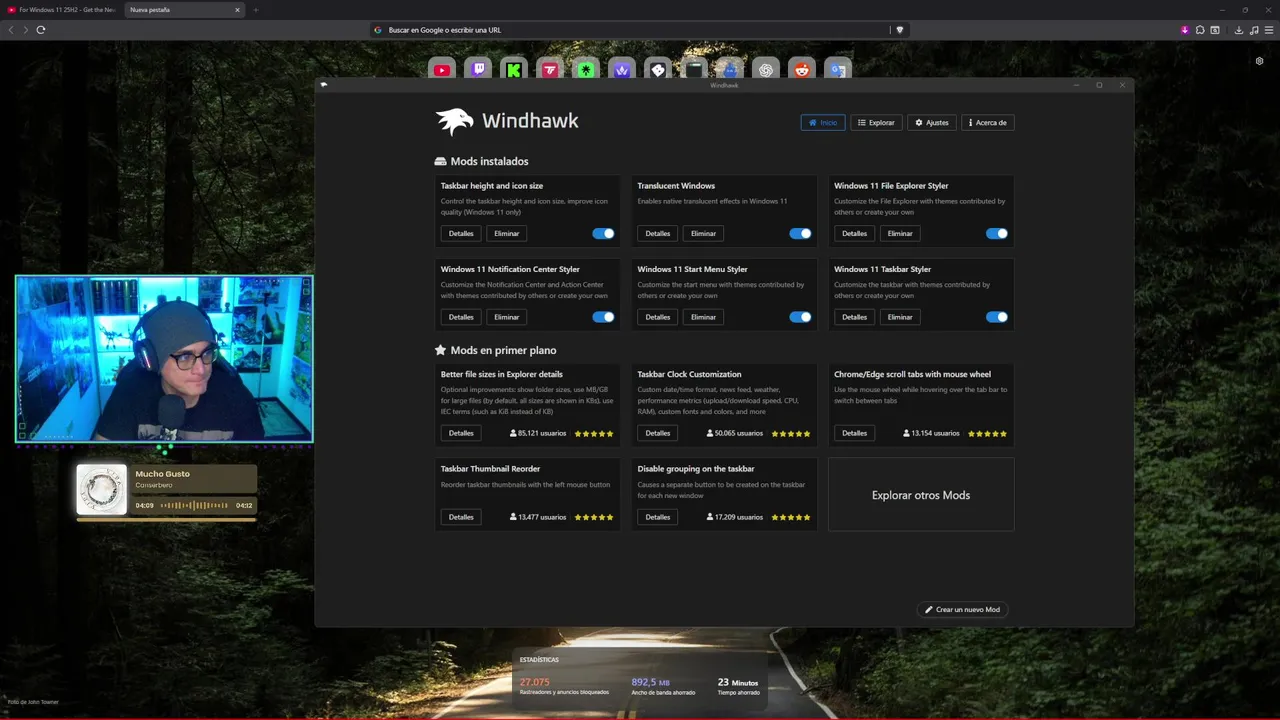Click the Windhawk hawk logo

454,122
